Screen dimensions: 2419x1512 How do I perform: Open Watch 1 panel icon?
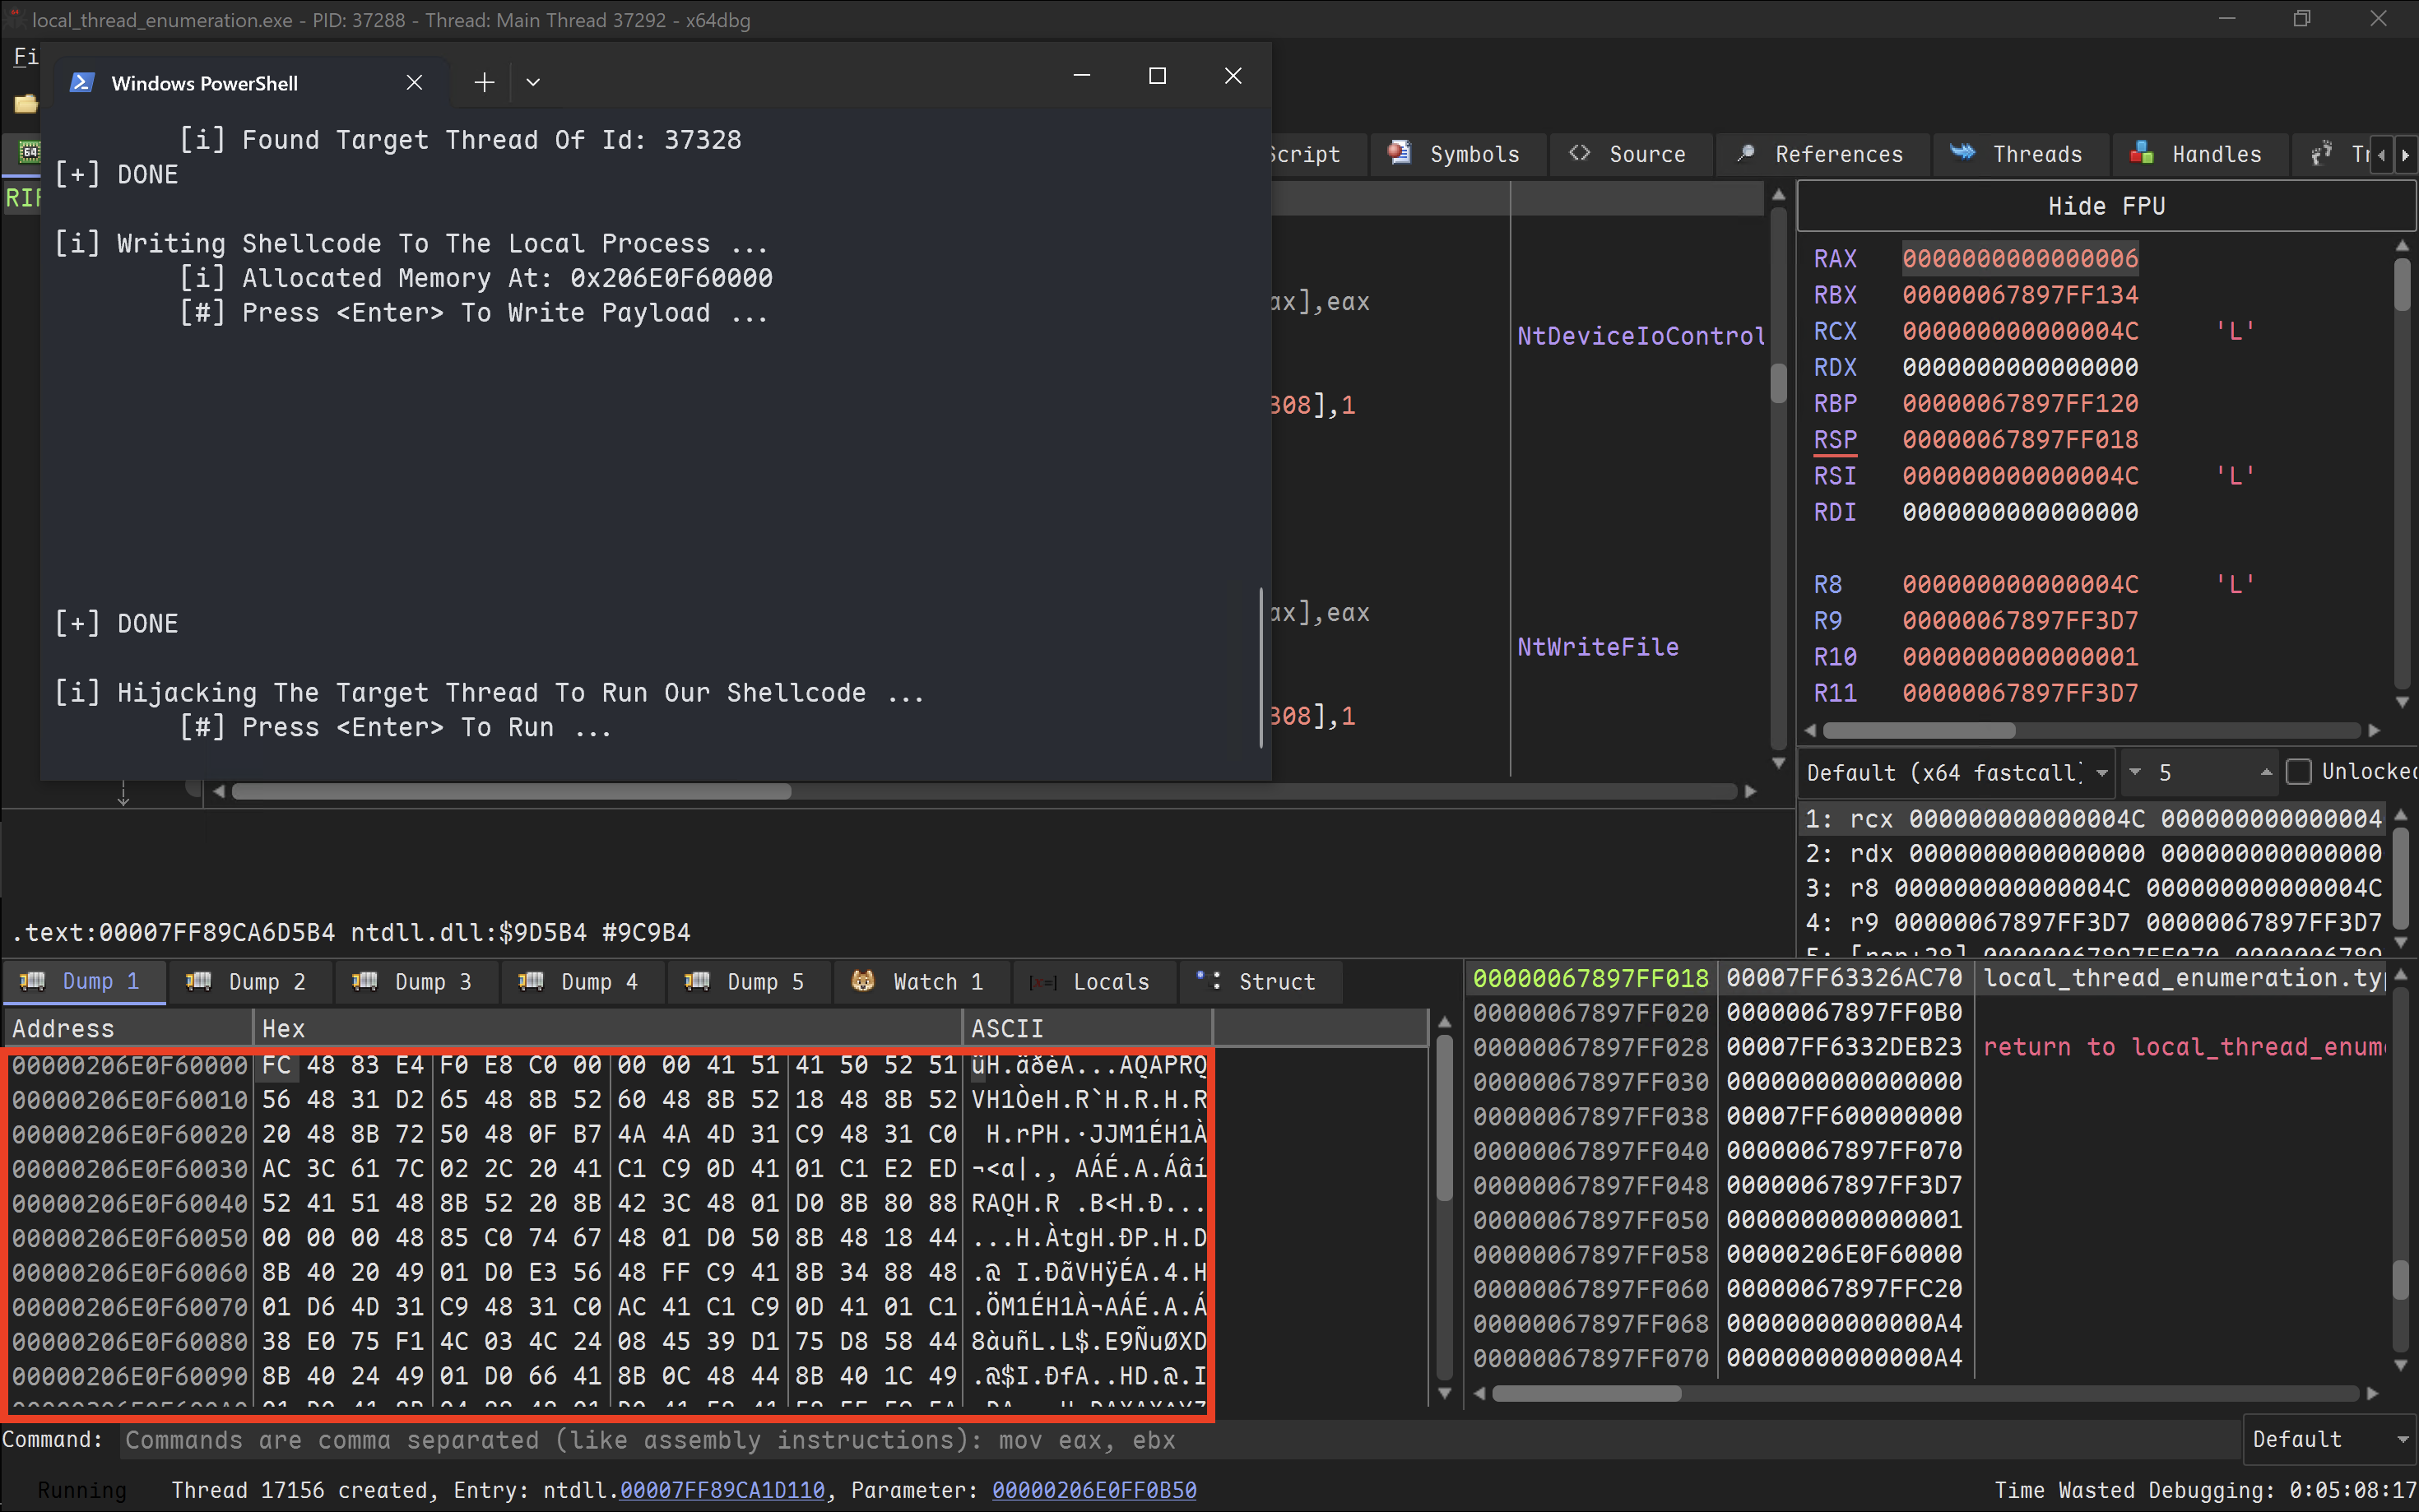tap(862, 981)
